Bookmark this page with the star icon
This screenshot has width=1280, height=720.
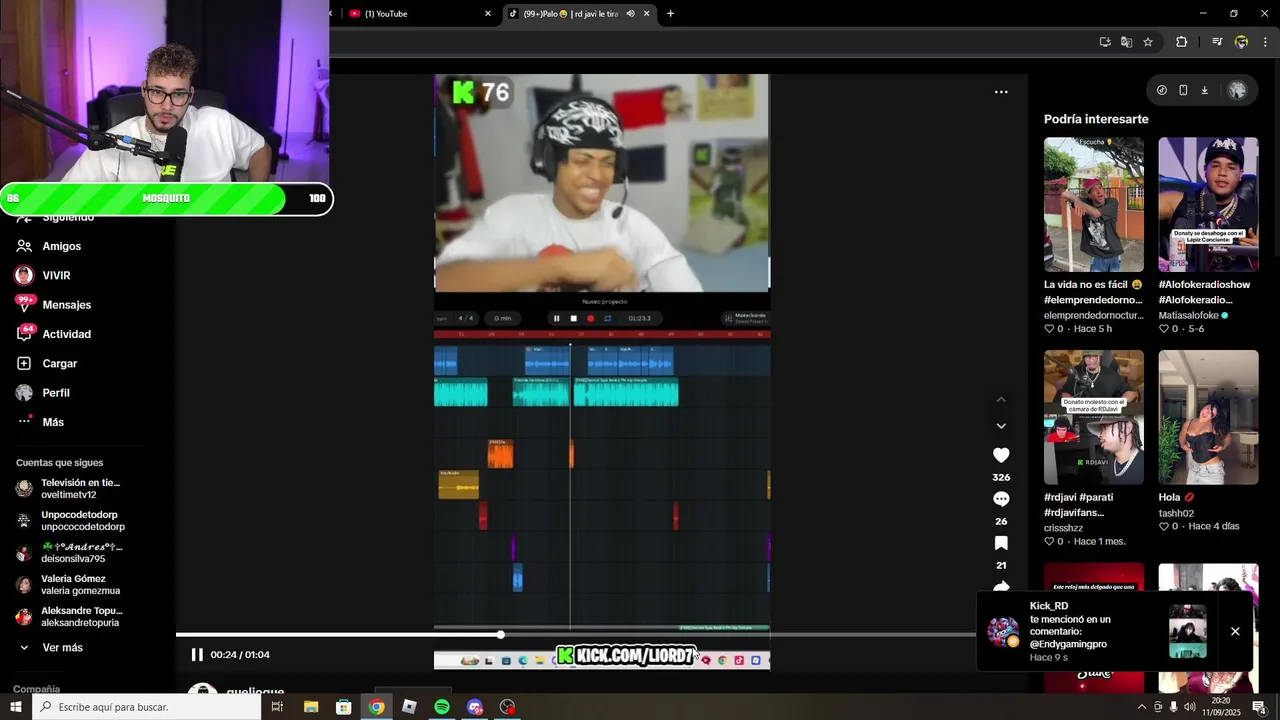(1148, 42)
